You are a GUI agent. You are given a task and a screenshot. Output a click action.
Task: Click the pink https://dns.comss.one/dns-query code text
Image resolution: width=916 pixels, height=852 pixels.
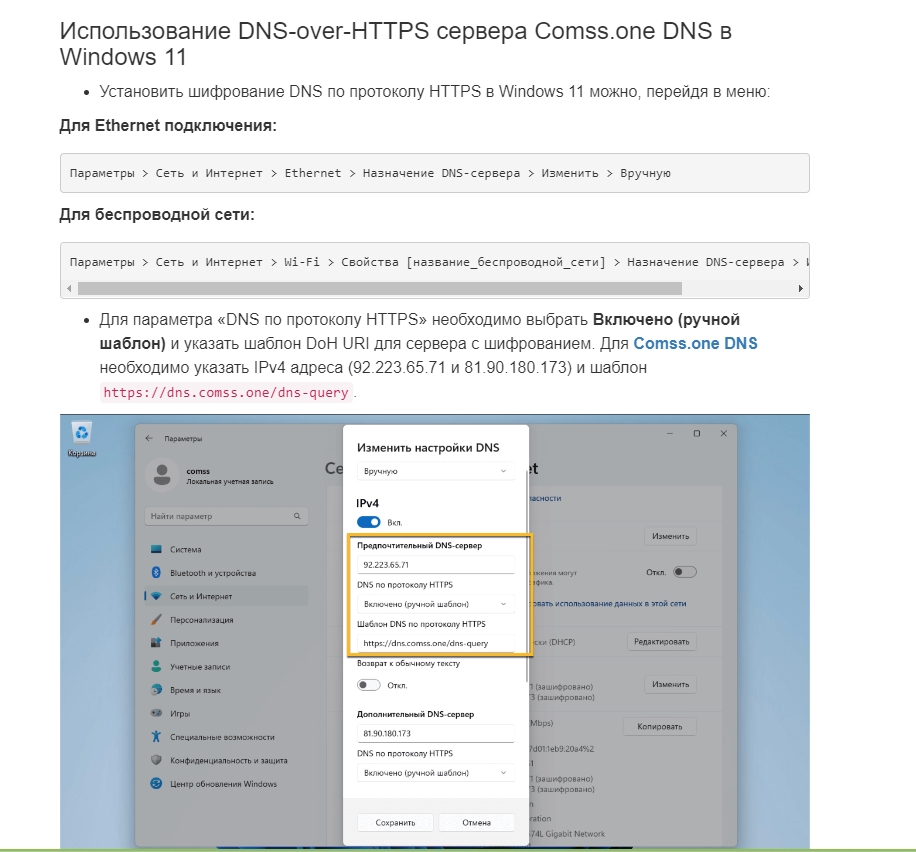tap(226, 392)
